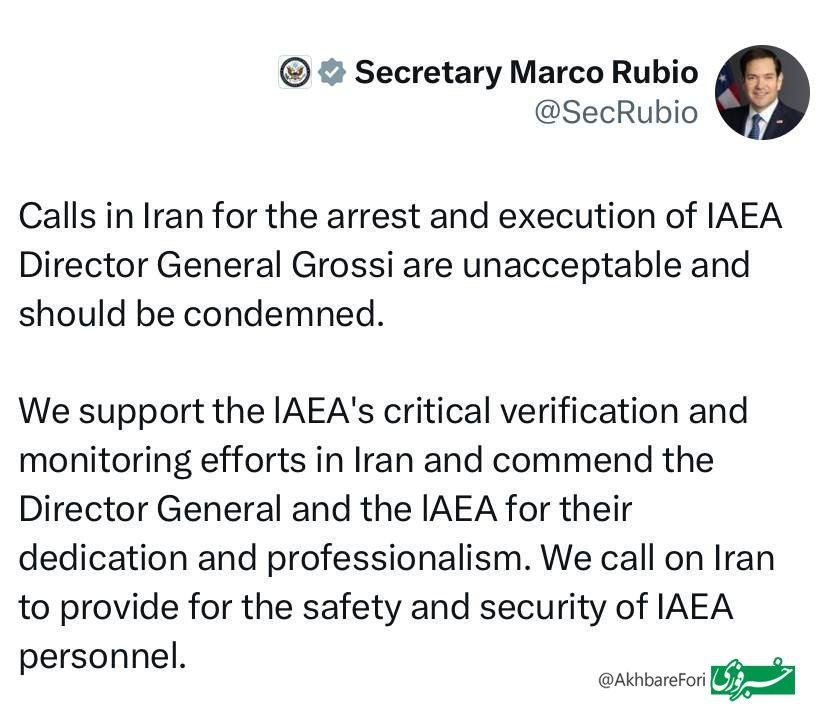Image resolution: width=828 pixels, height=714 pixels.
Task: Click the word 'dedication' in the tweet
Action: (x=104, y=558)
